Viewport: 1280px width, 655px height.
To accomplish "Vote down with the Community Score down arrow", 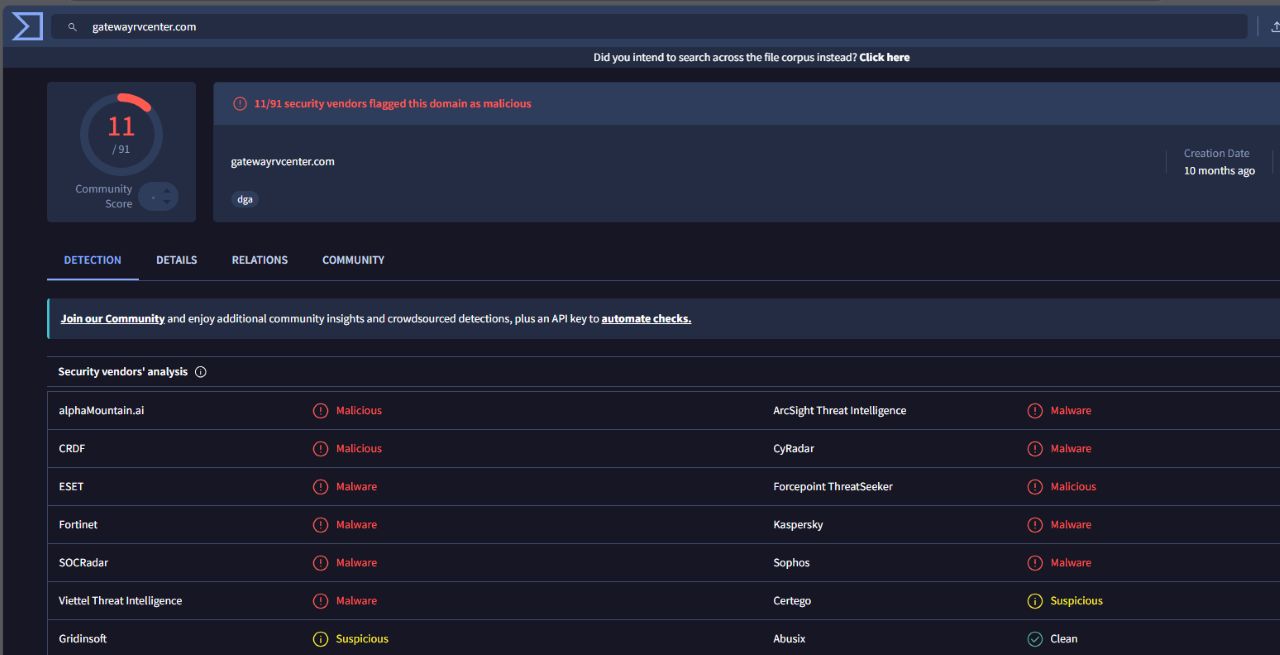I will coord(167,203).
